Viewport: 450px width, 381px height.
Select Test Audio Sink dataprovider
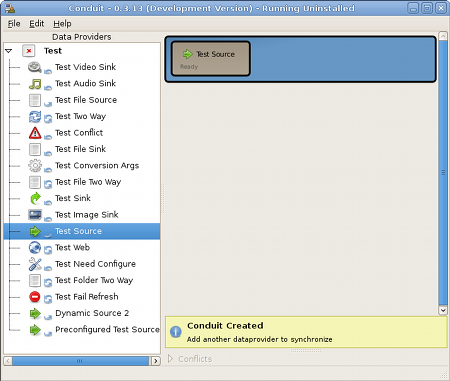coord(85,83)
